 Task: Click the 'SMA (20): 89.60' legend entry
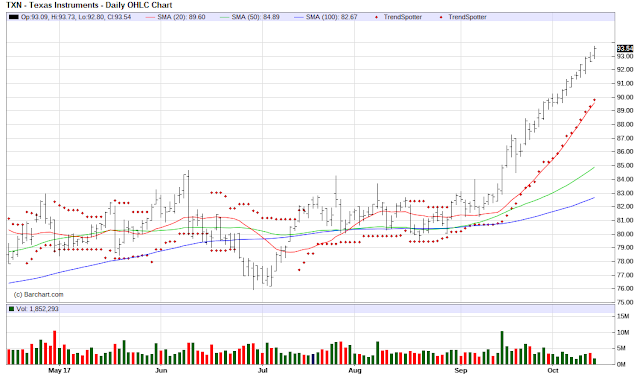pos(176,17)
